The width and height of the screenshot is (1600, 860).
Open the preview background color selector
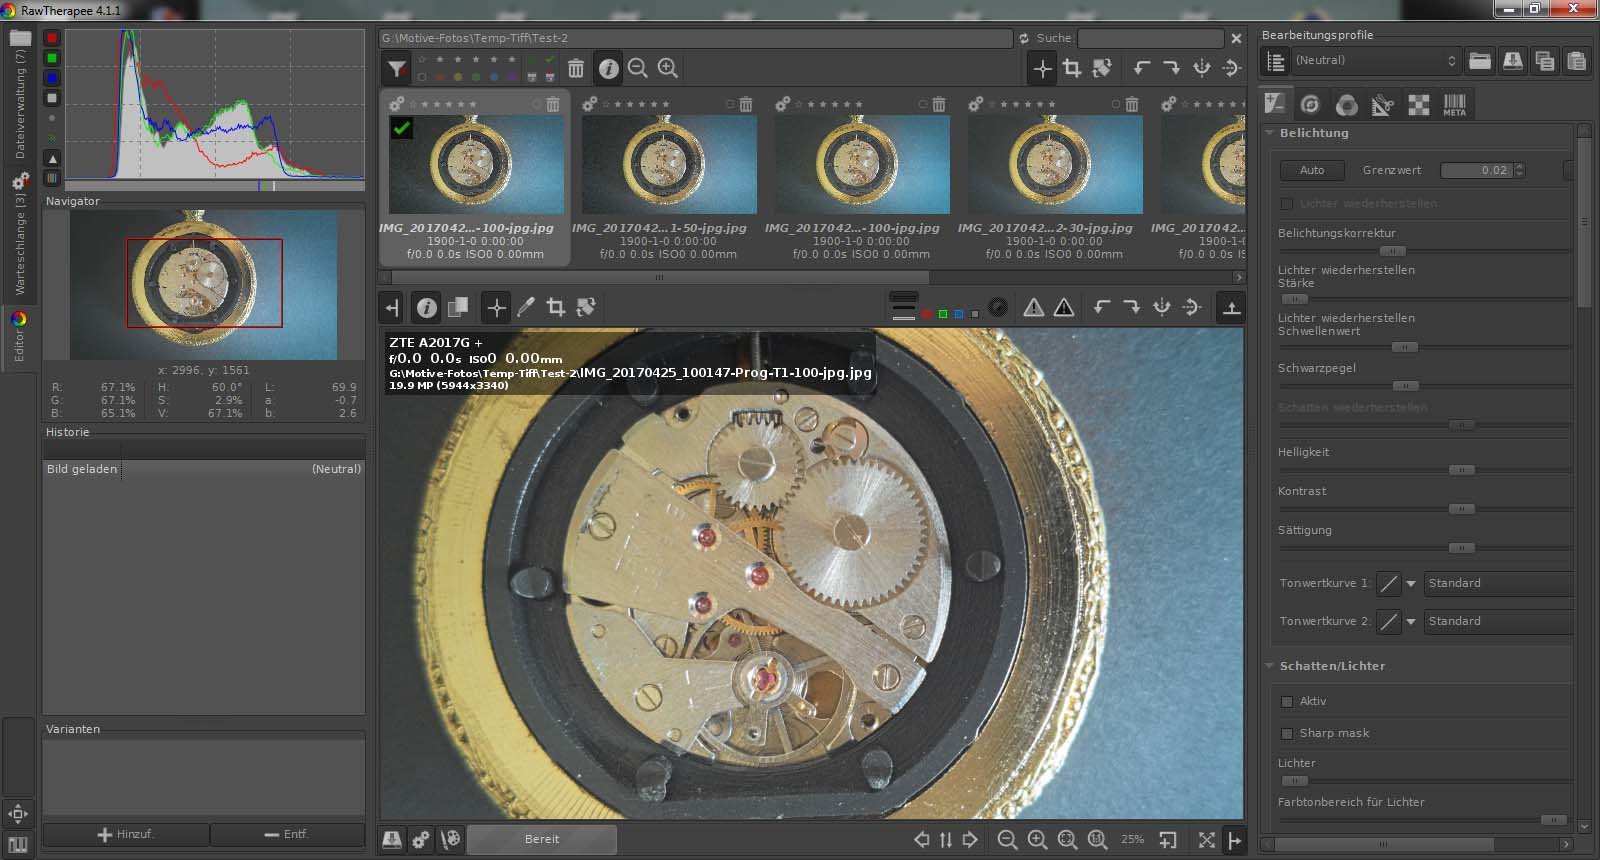pos(903,307)
